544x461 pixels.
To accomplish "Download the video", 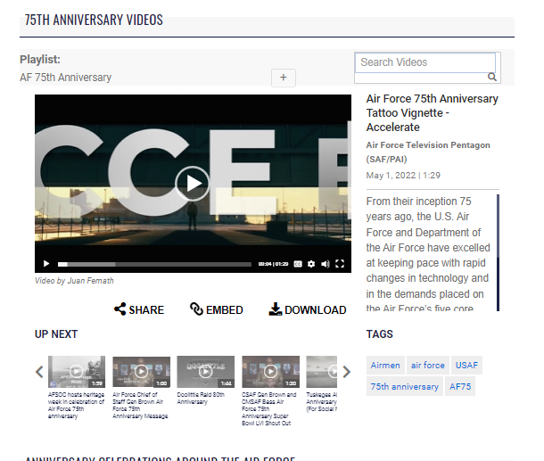I will coord(307,309).
